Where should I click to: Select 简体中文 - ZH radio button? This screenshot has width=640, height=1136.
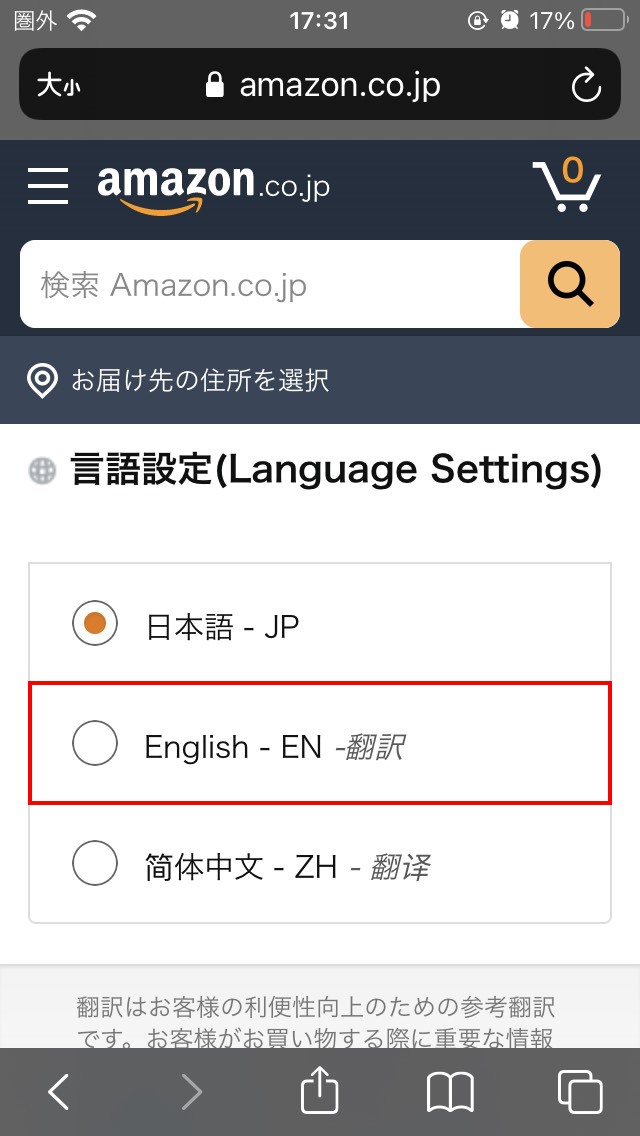pyautogui.click(x=95, y=864)
